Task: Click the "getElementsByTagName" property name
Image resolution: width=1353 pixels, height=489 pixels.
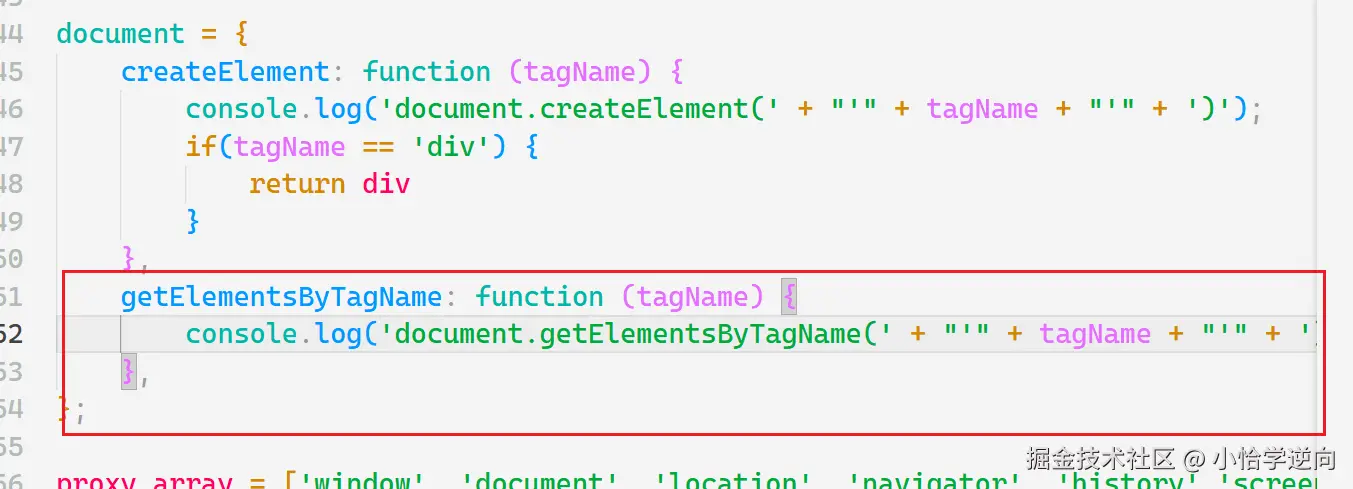Action: [281, 296]
